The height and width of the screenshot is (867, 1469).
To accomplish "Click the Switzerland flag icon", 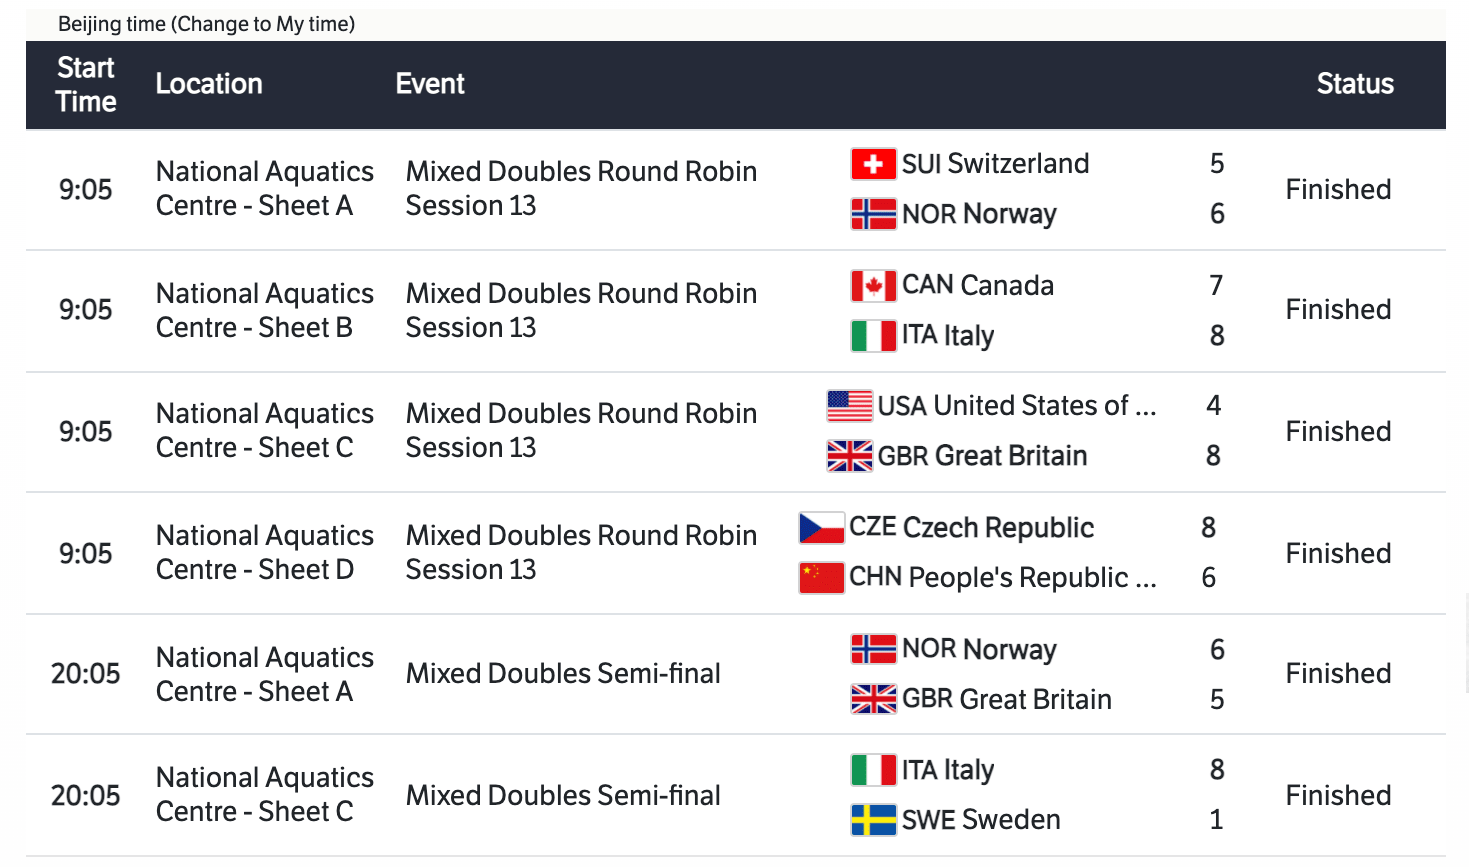I will (872, 164).
